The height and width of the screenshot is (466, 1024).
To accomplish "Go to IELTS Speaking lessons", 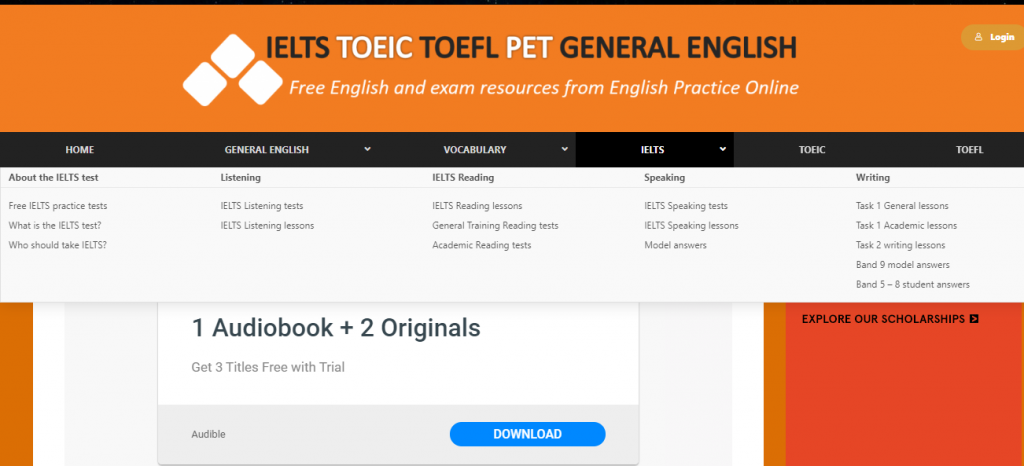I will tap(692, 226).
